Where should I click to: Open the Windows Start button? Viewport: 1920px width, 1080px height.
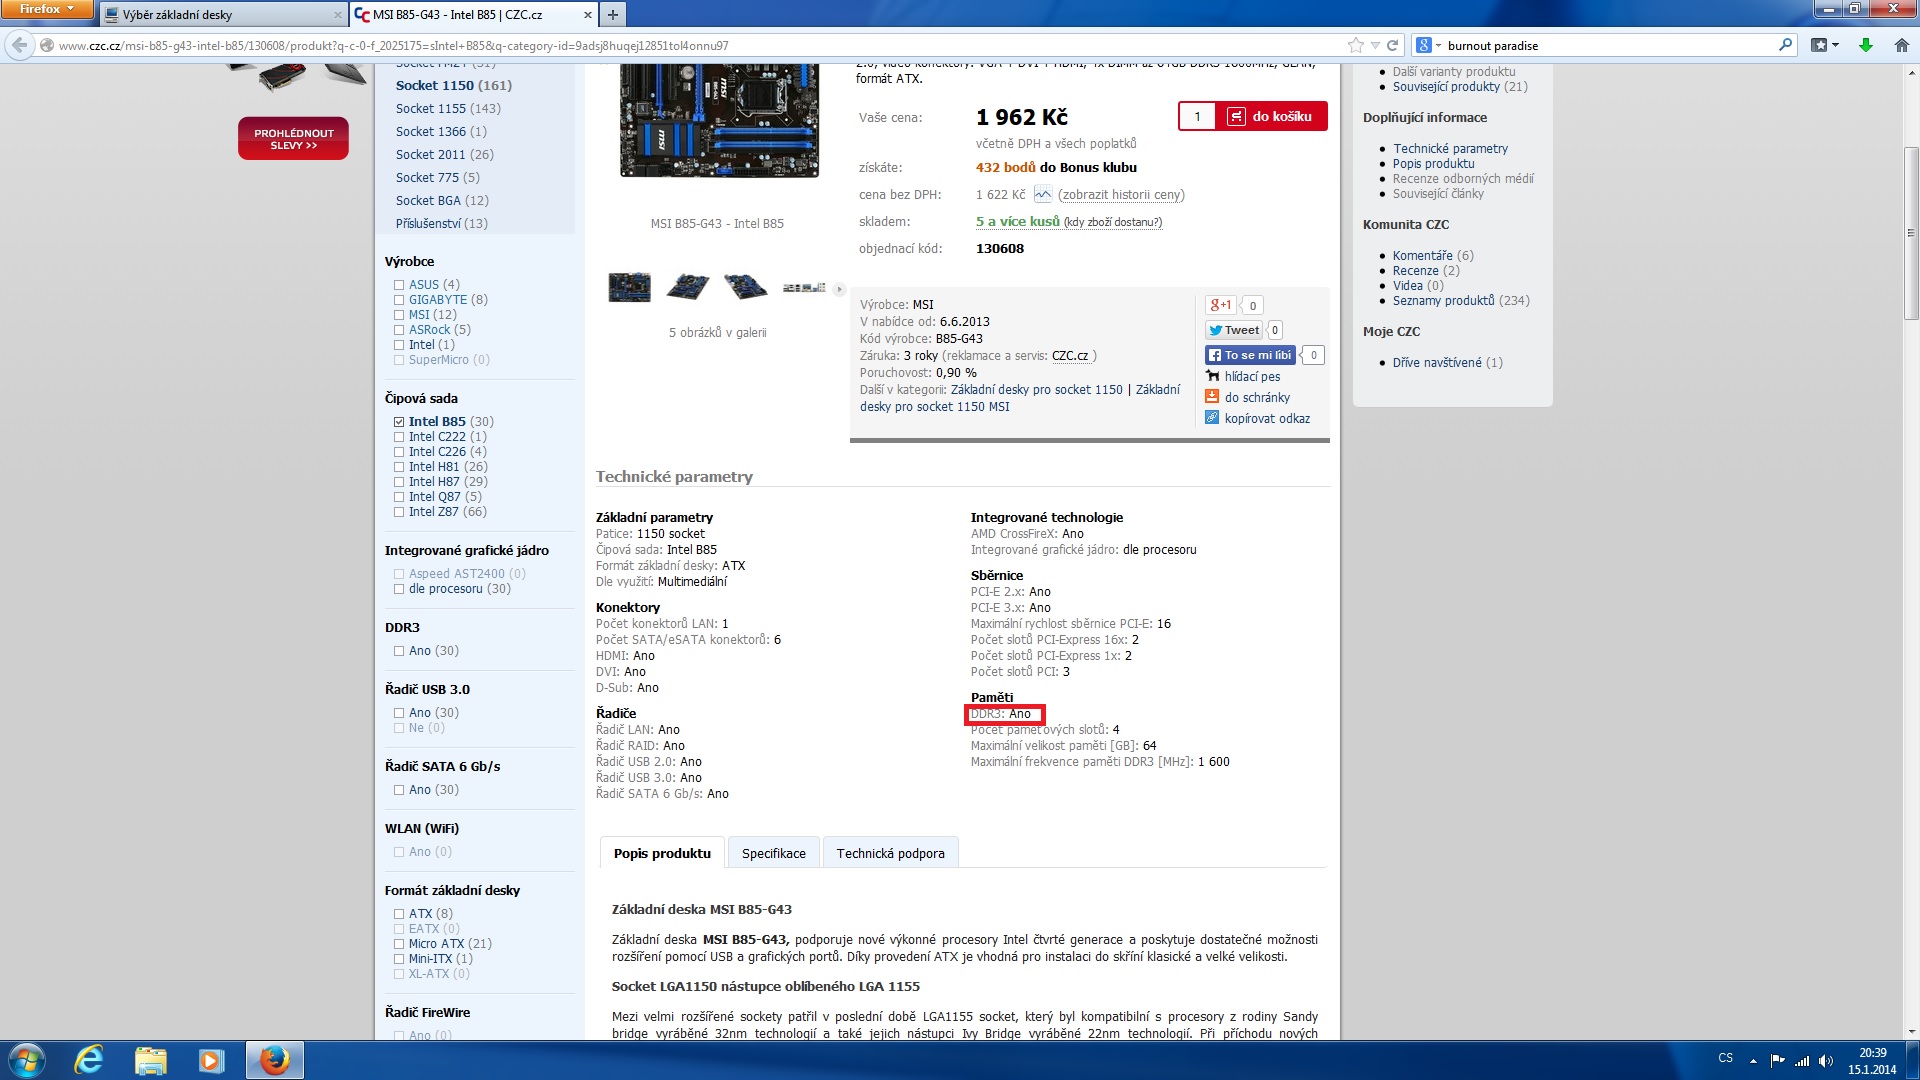pyautogui.click(x=26, y=1060)
